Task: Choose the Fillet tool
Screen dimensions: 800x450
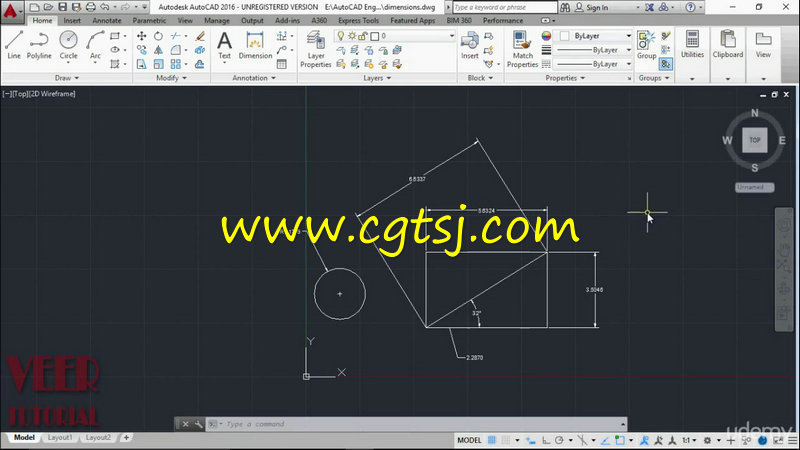Action: 176,50
